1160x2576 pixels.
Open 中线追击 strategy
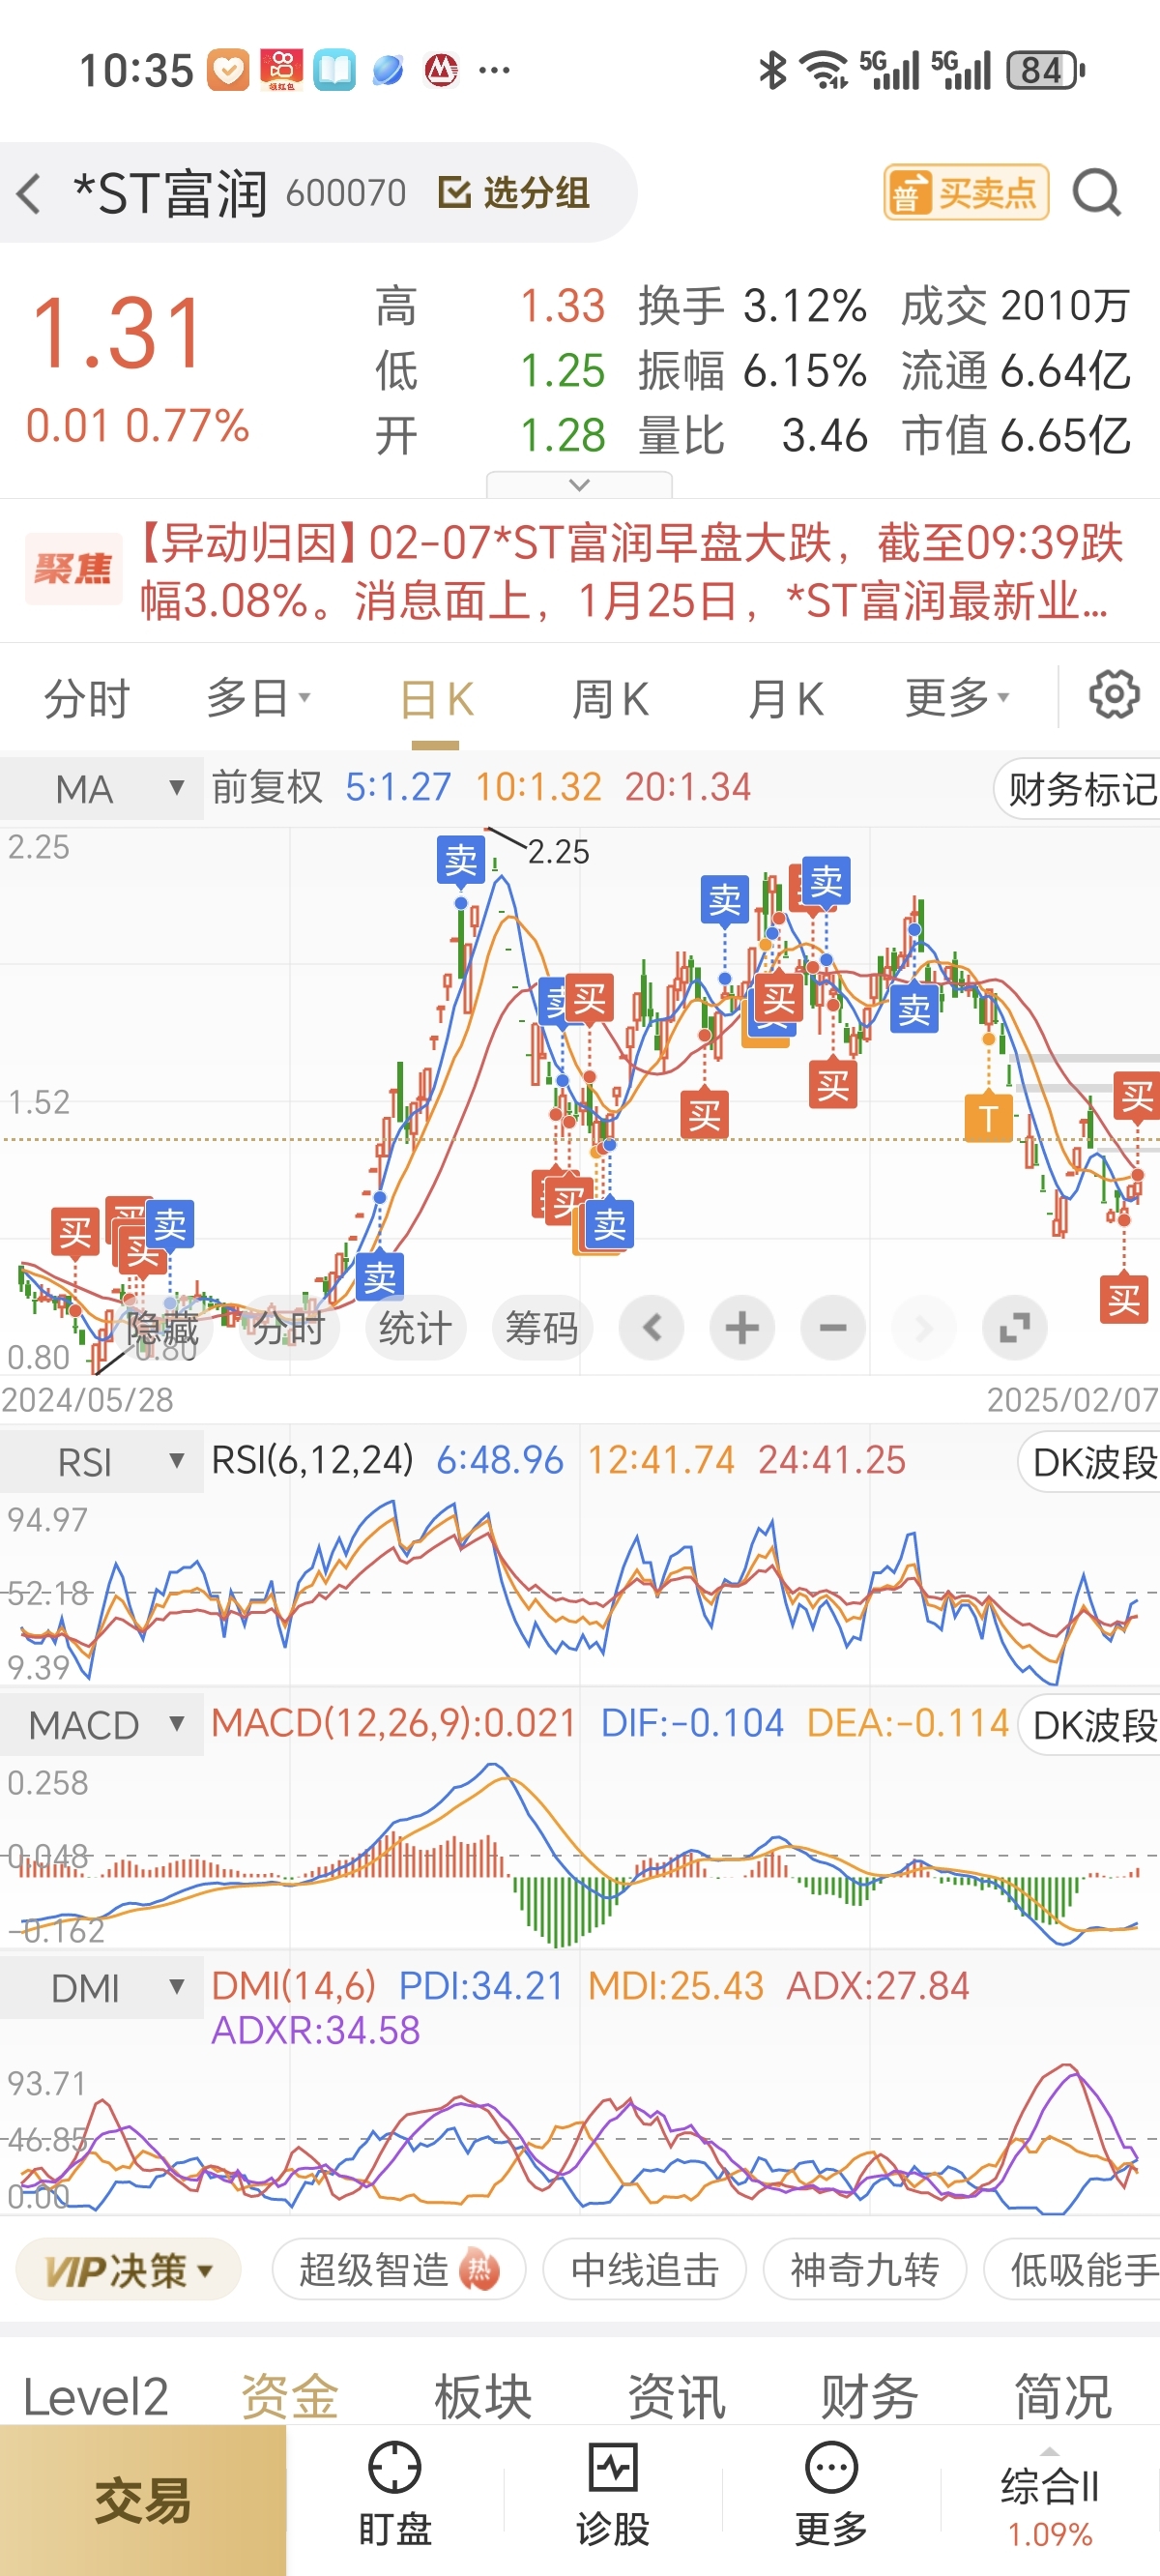pyautogui.click(x=645, y=2271)
